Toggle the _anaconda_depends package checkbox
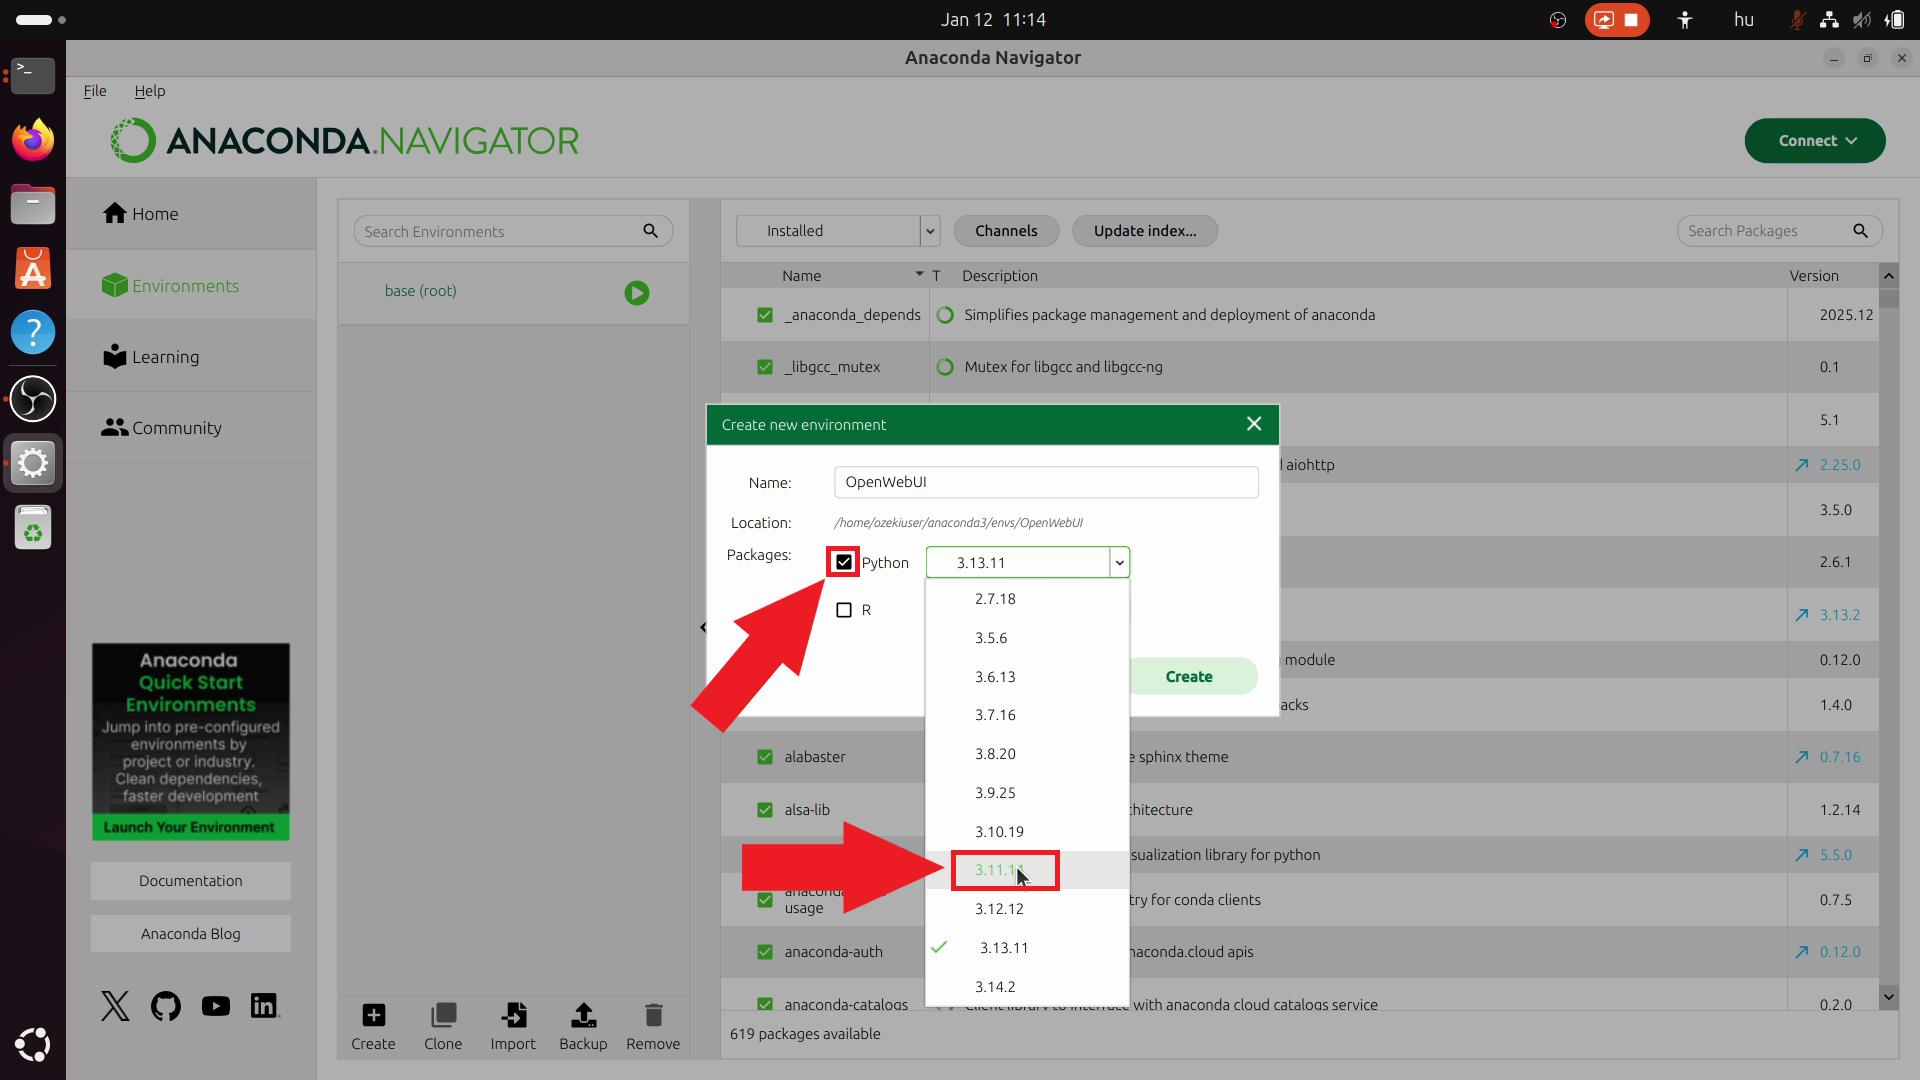Viewport: 1920px width, 1080px height. [x=765, y=315]
